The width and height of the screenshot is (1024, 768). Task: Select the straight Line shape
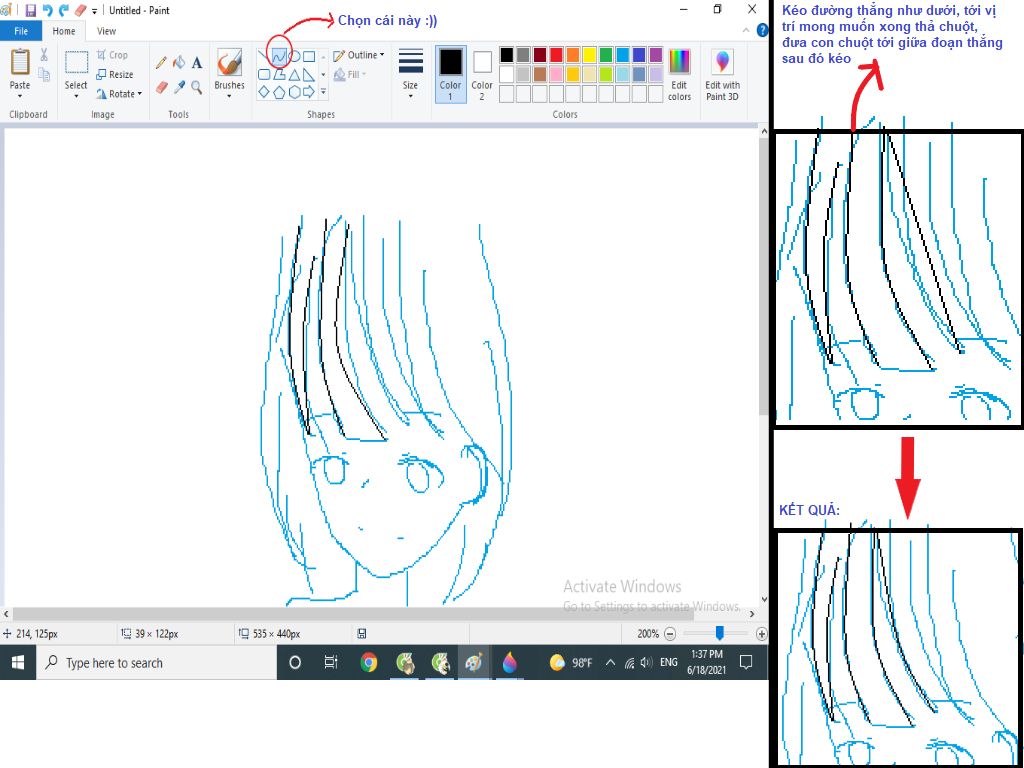pyautogui.click(x=264, y=57)
